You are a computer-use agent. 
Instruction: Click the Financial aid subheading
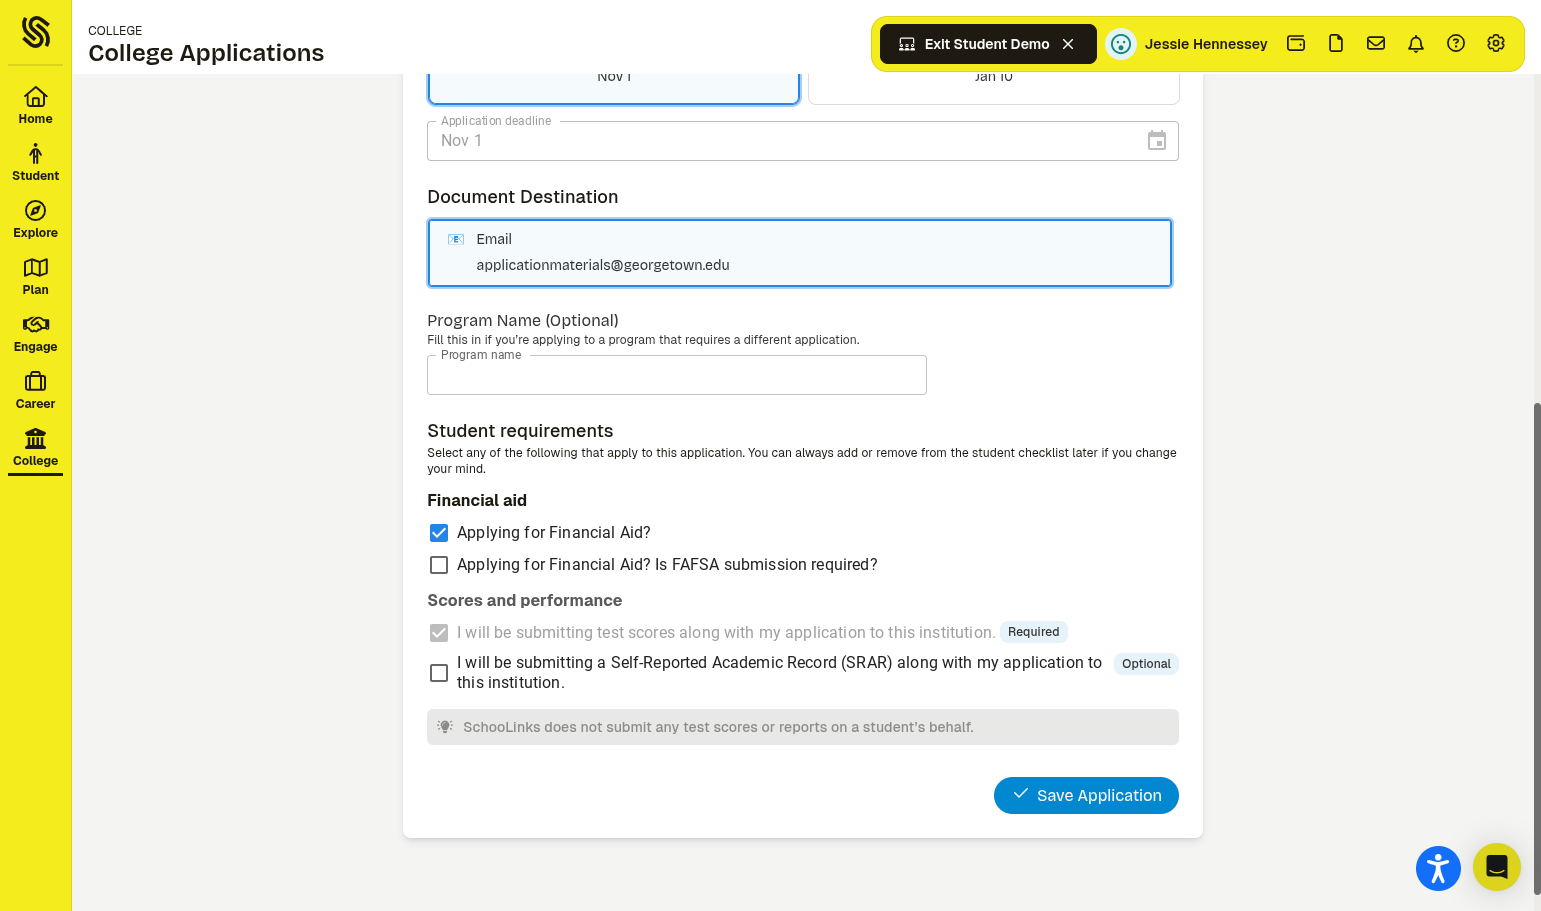click(x=477, y=501)
